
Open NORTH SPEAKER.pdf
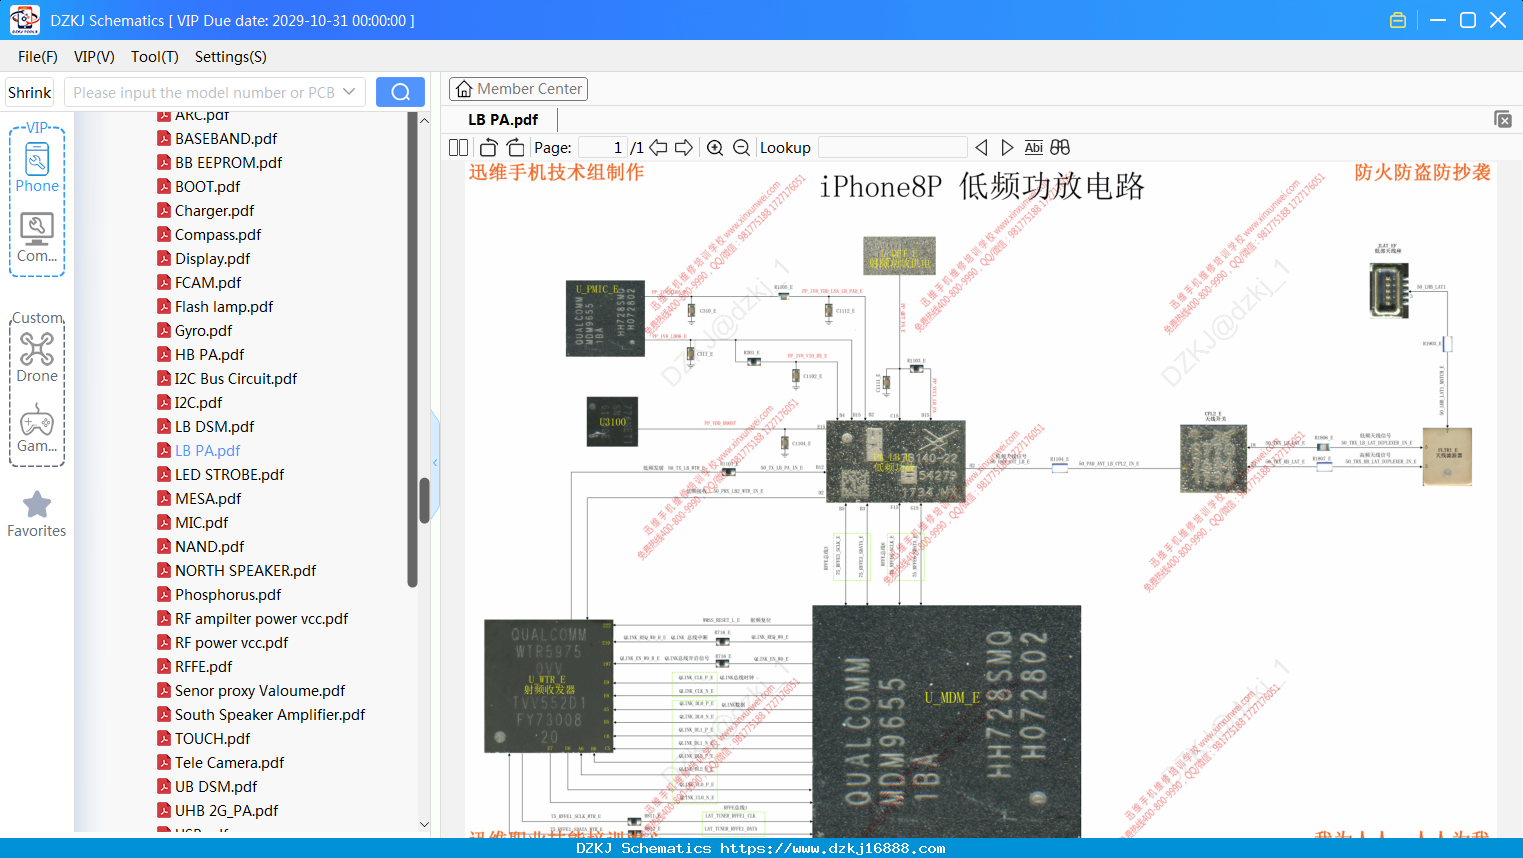245,570
